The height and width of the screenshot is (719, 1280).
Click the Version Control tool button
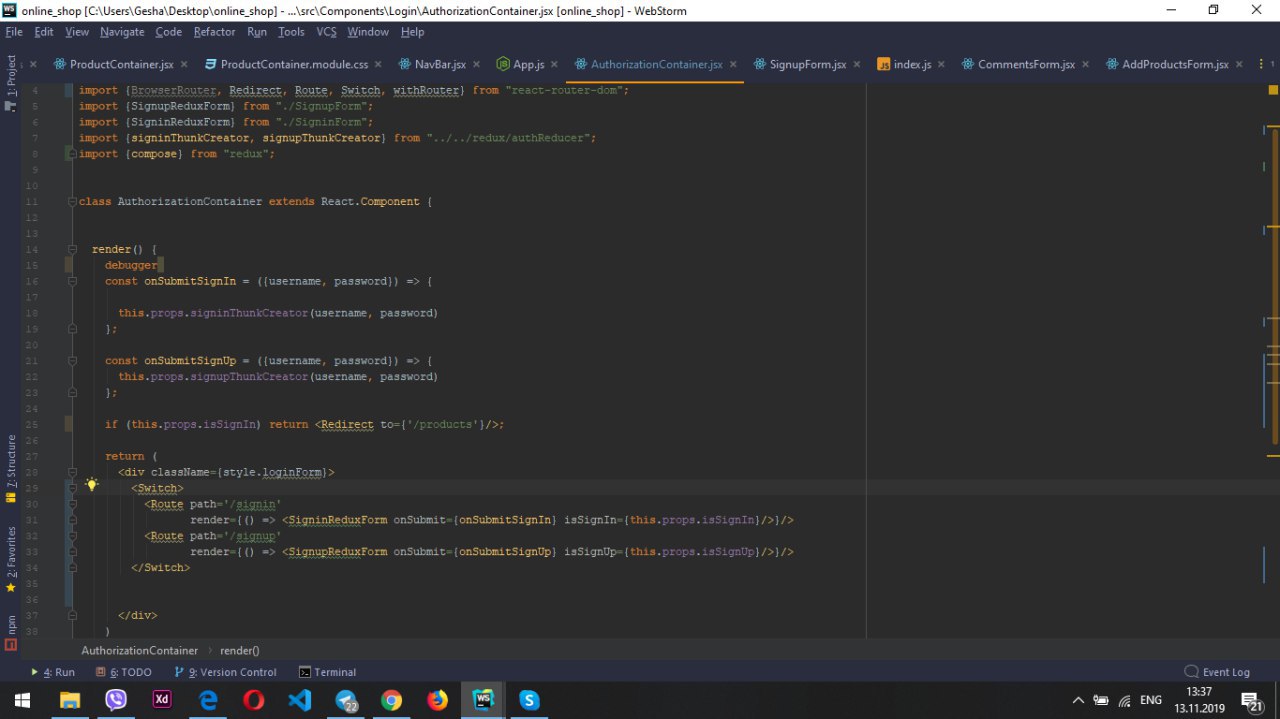(225, 672)
